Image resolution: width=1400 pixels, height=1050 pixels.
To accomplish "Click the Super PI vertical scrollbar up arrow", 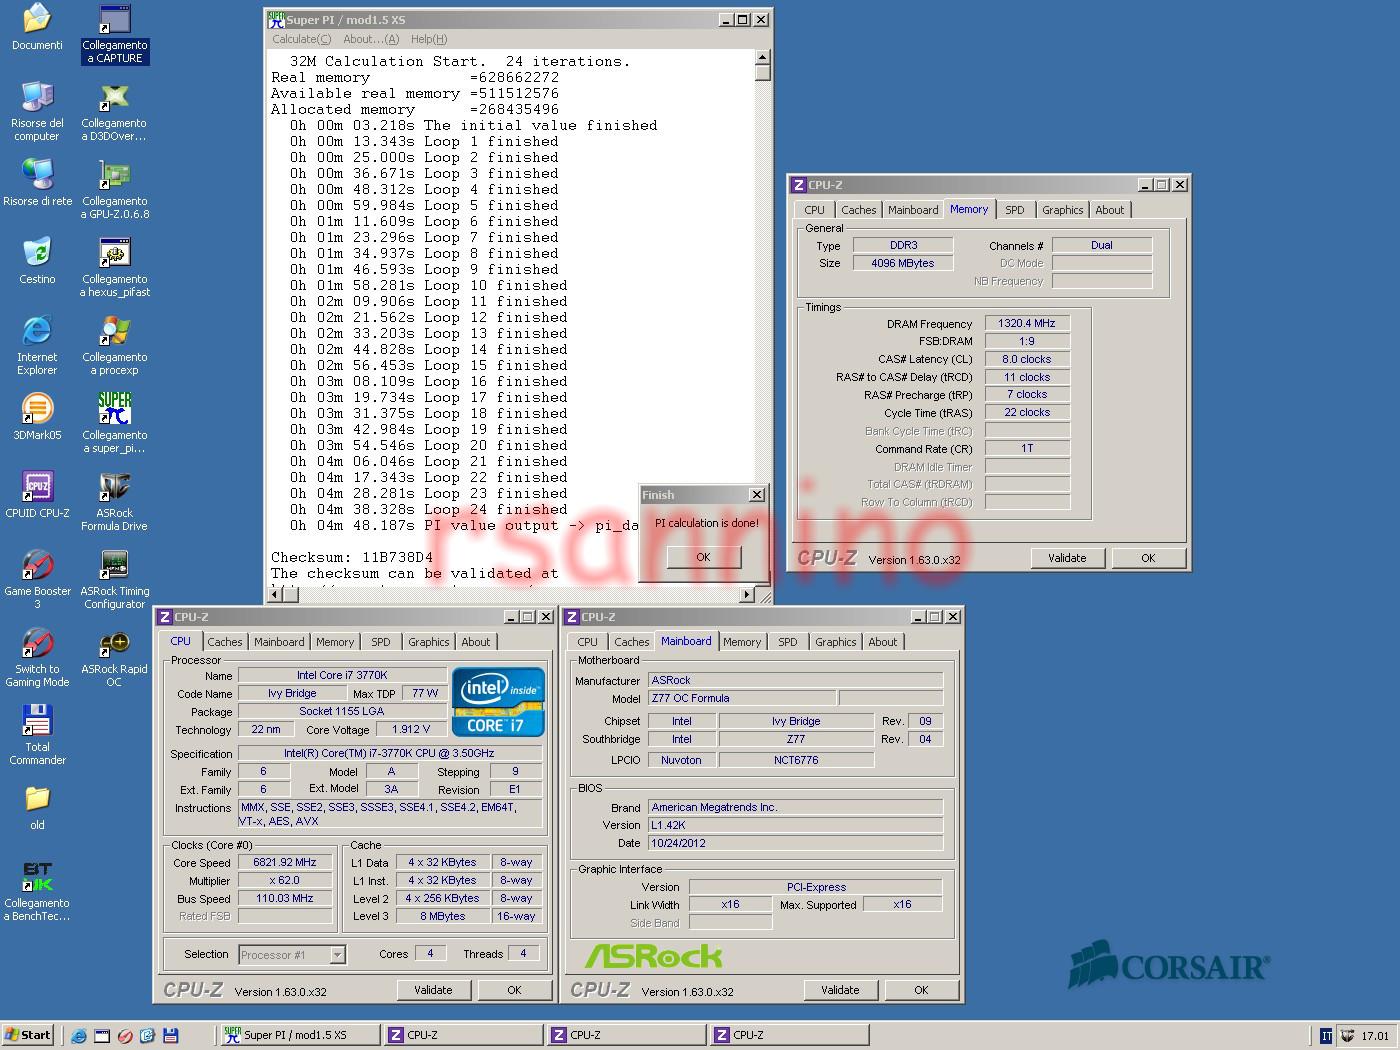I will 763,58.
